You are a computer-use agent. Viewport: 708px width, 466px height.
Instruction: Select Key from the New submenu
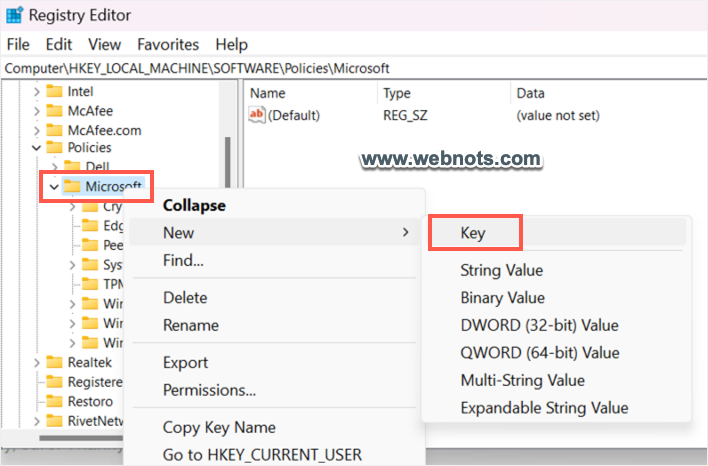point(473,233)
